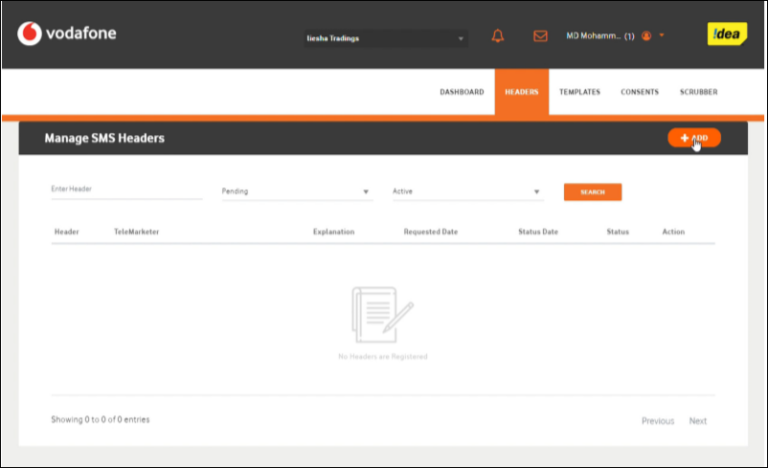The image size is (768, 468).
Task: Go to the Dashboard tab
Action: (x=462, y=92)
